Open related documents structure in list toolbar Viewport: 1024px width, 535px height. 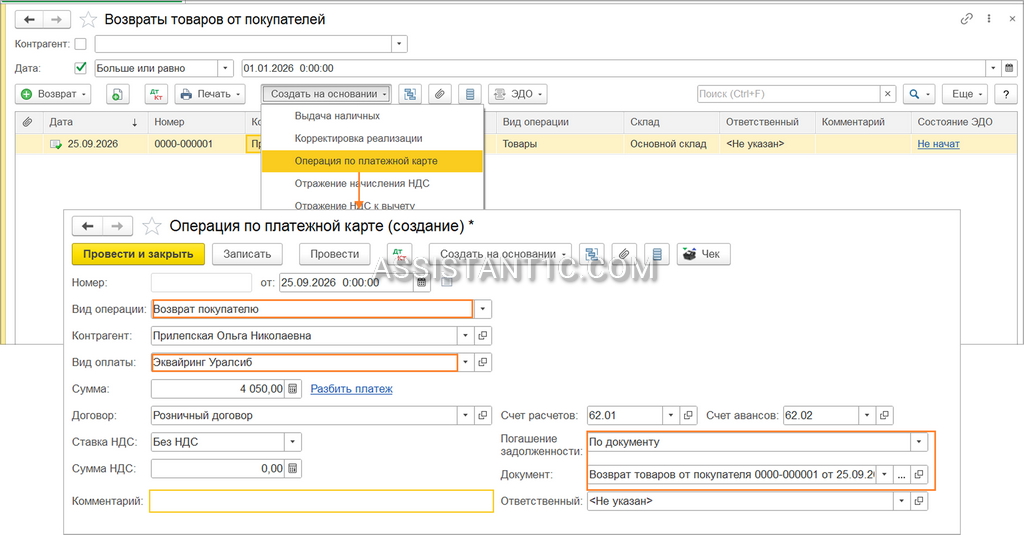pos(409,94)
